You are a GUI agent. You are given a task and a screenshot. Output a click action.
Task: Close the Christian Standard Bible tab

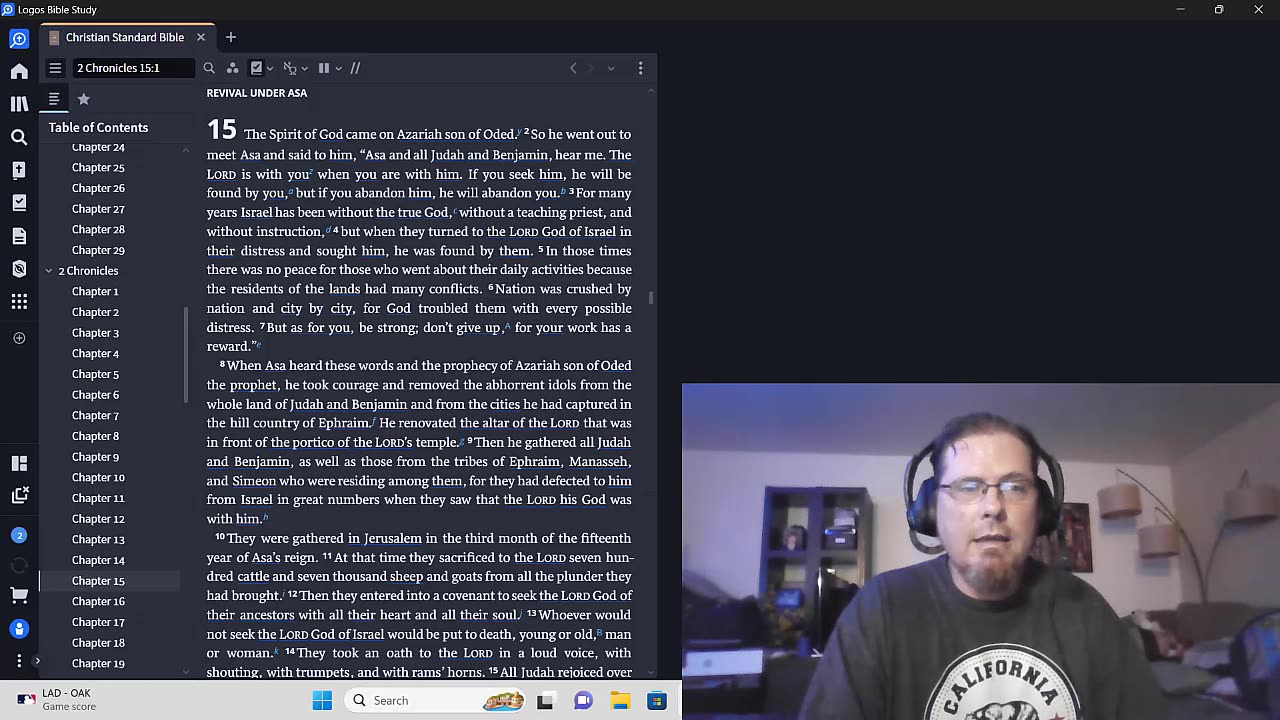point(201,37)
